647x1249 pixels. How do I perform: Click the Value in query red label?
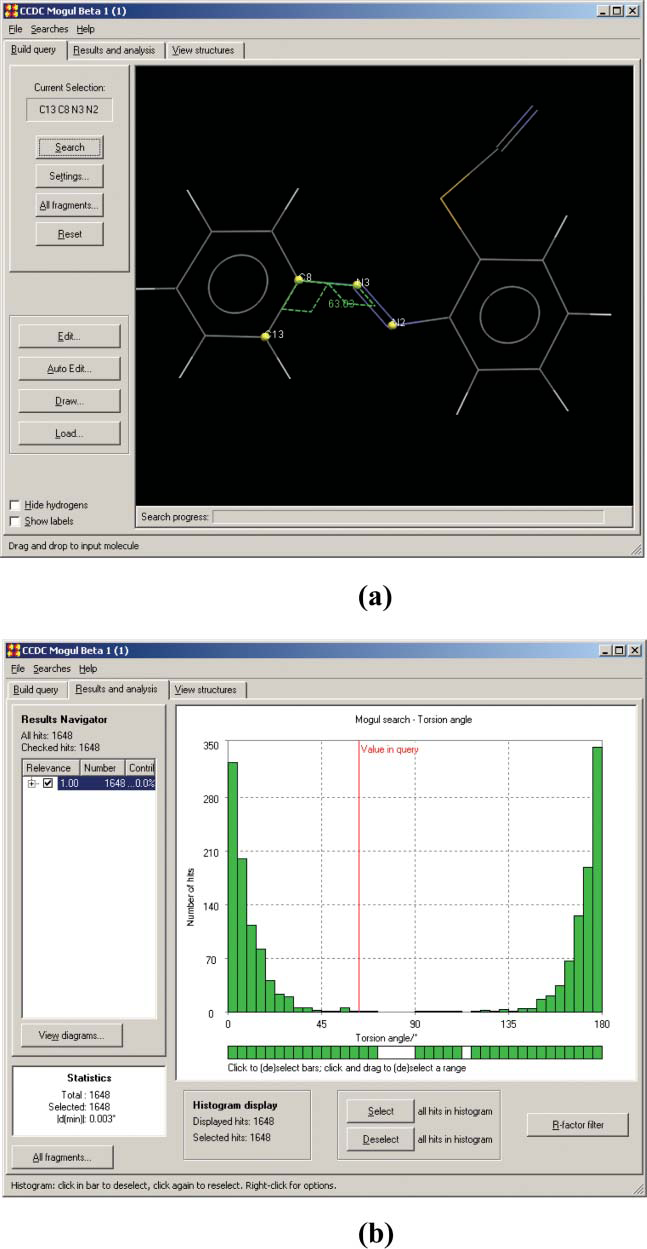point(390,749)
